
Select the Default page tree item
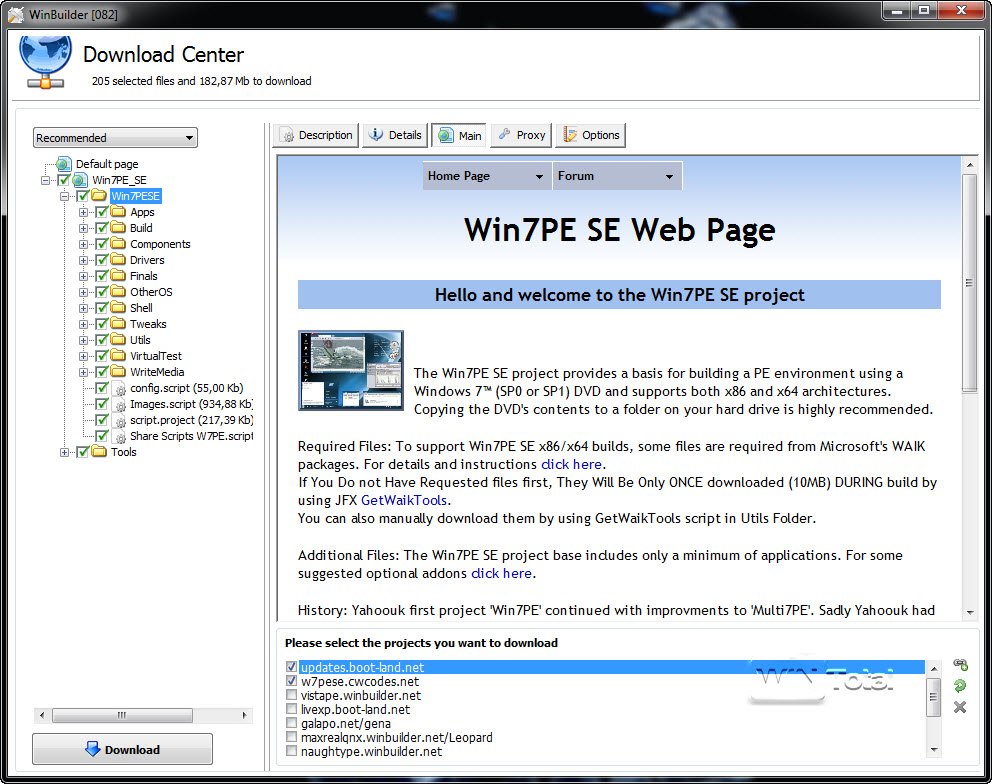pyautogui.click(x=106, y=164)
